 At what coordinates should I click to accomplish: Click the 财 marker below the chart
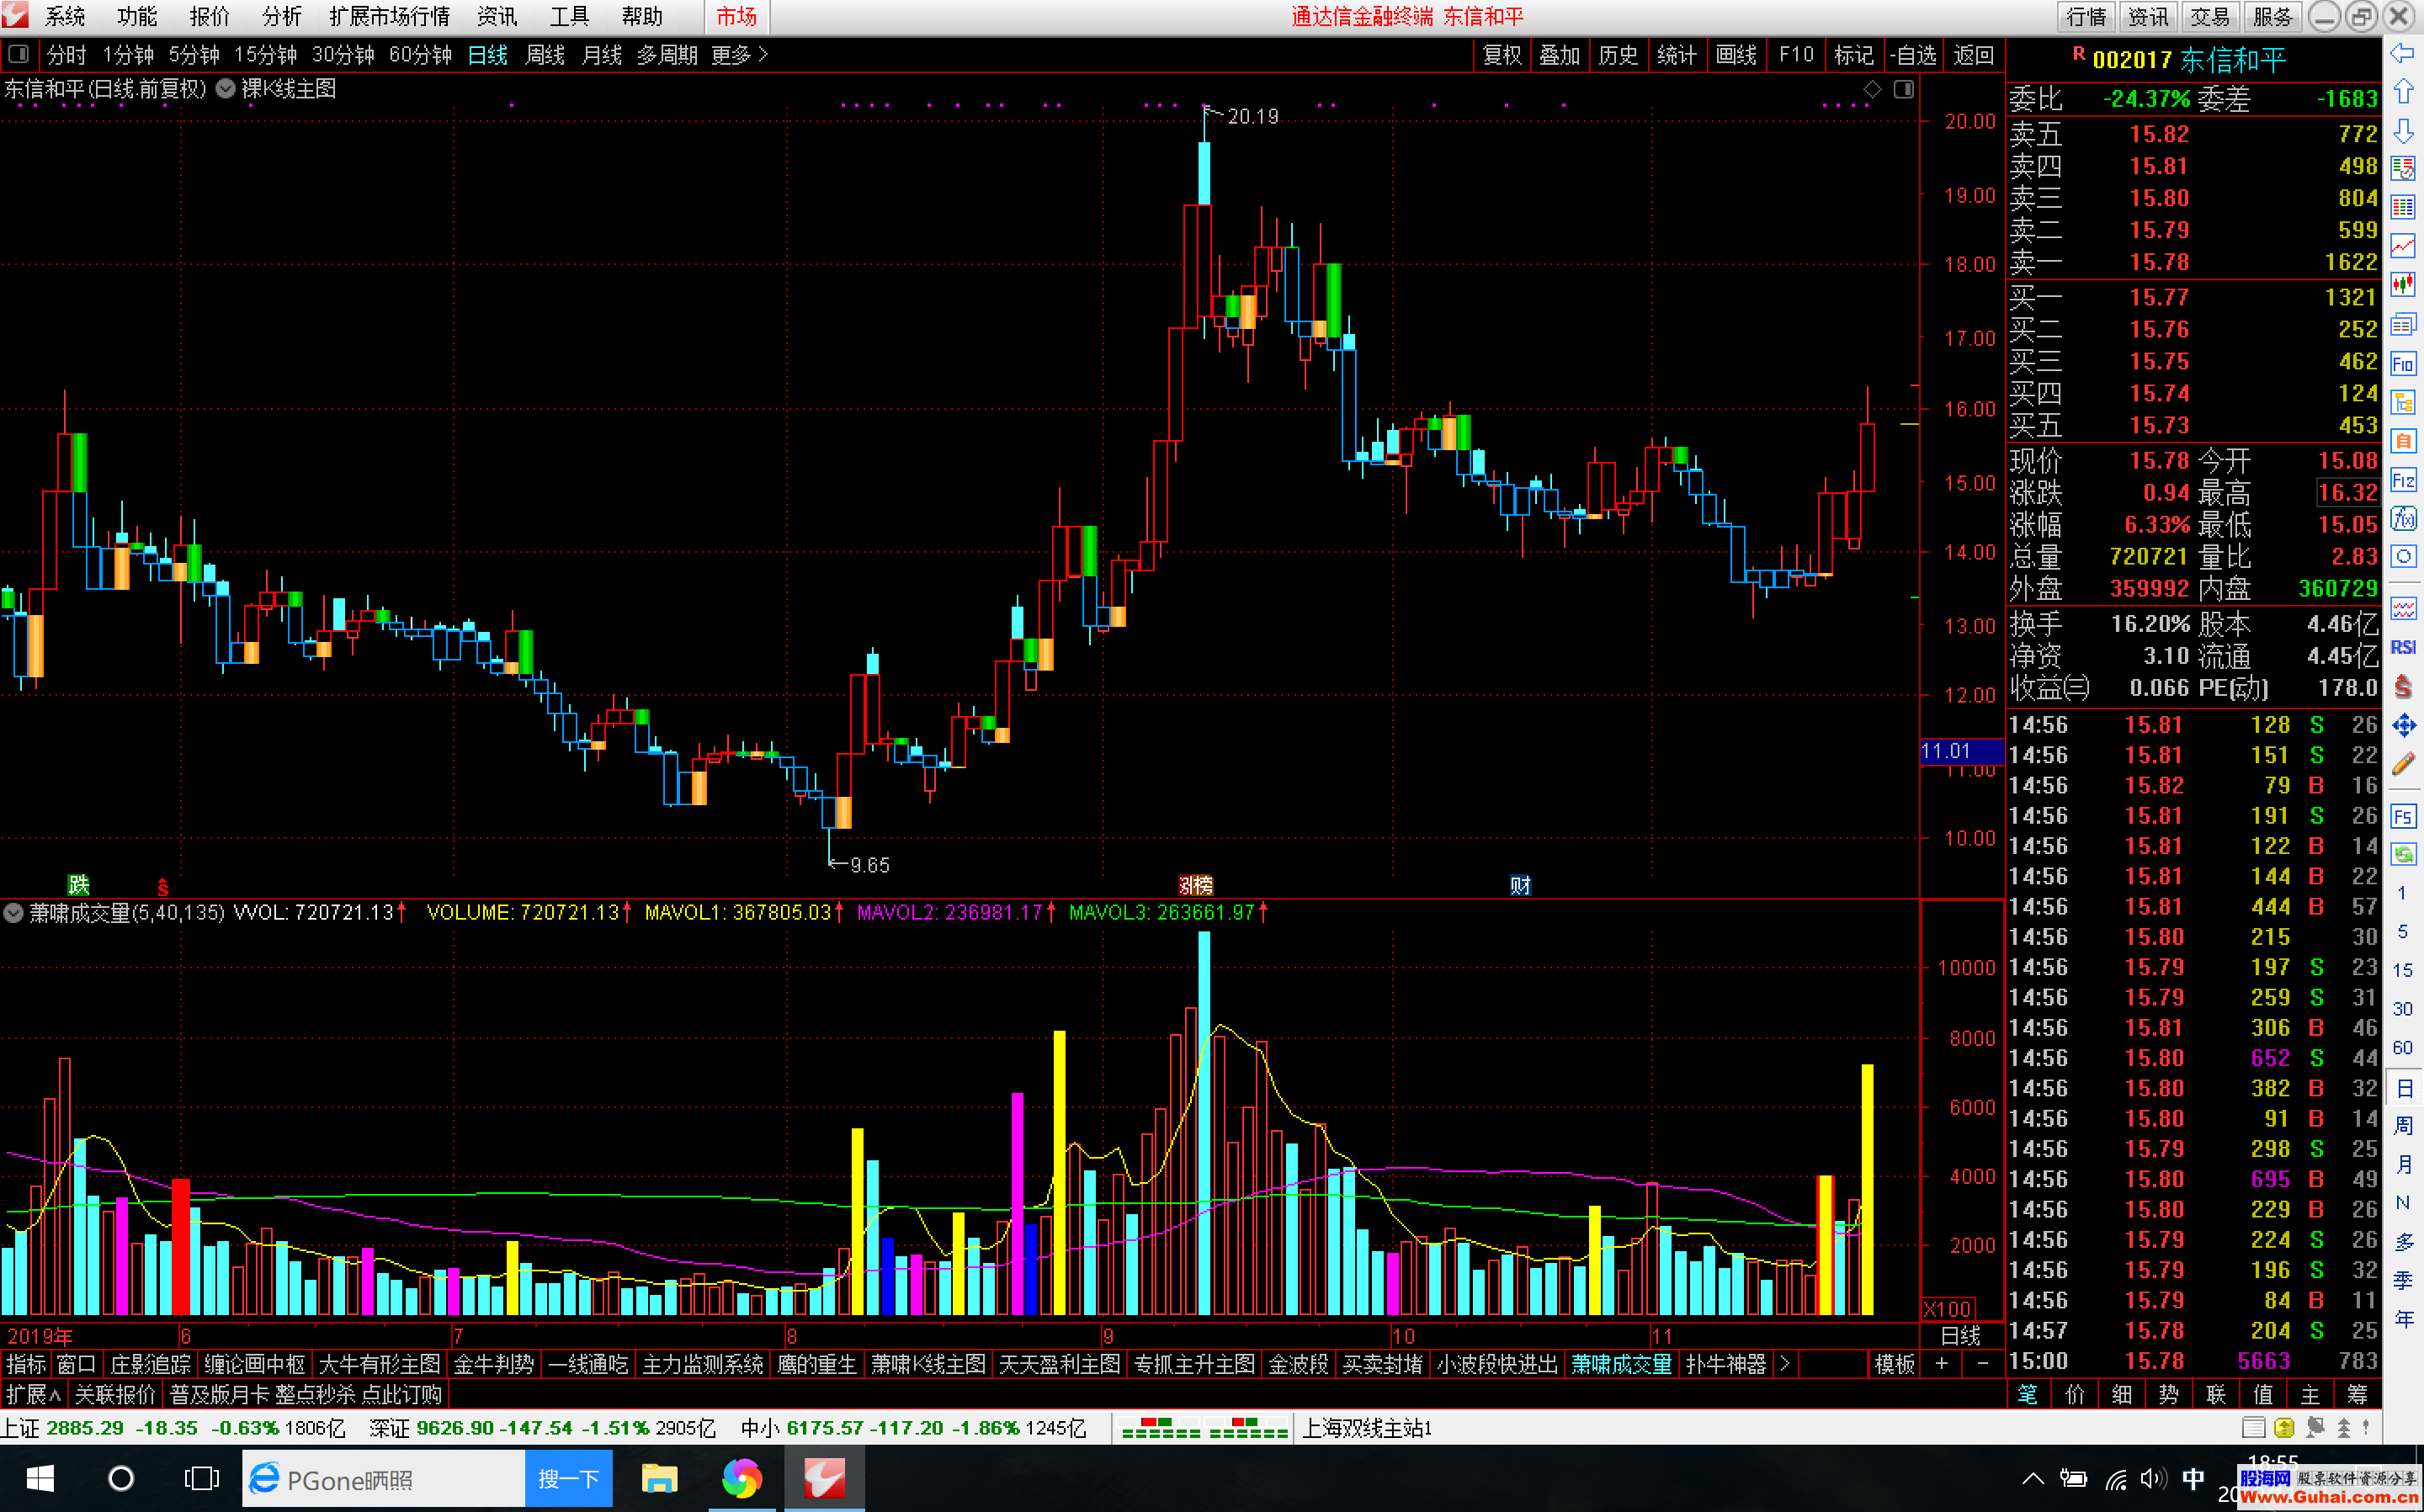tap(1520, 885)
